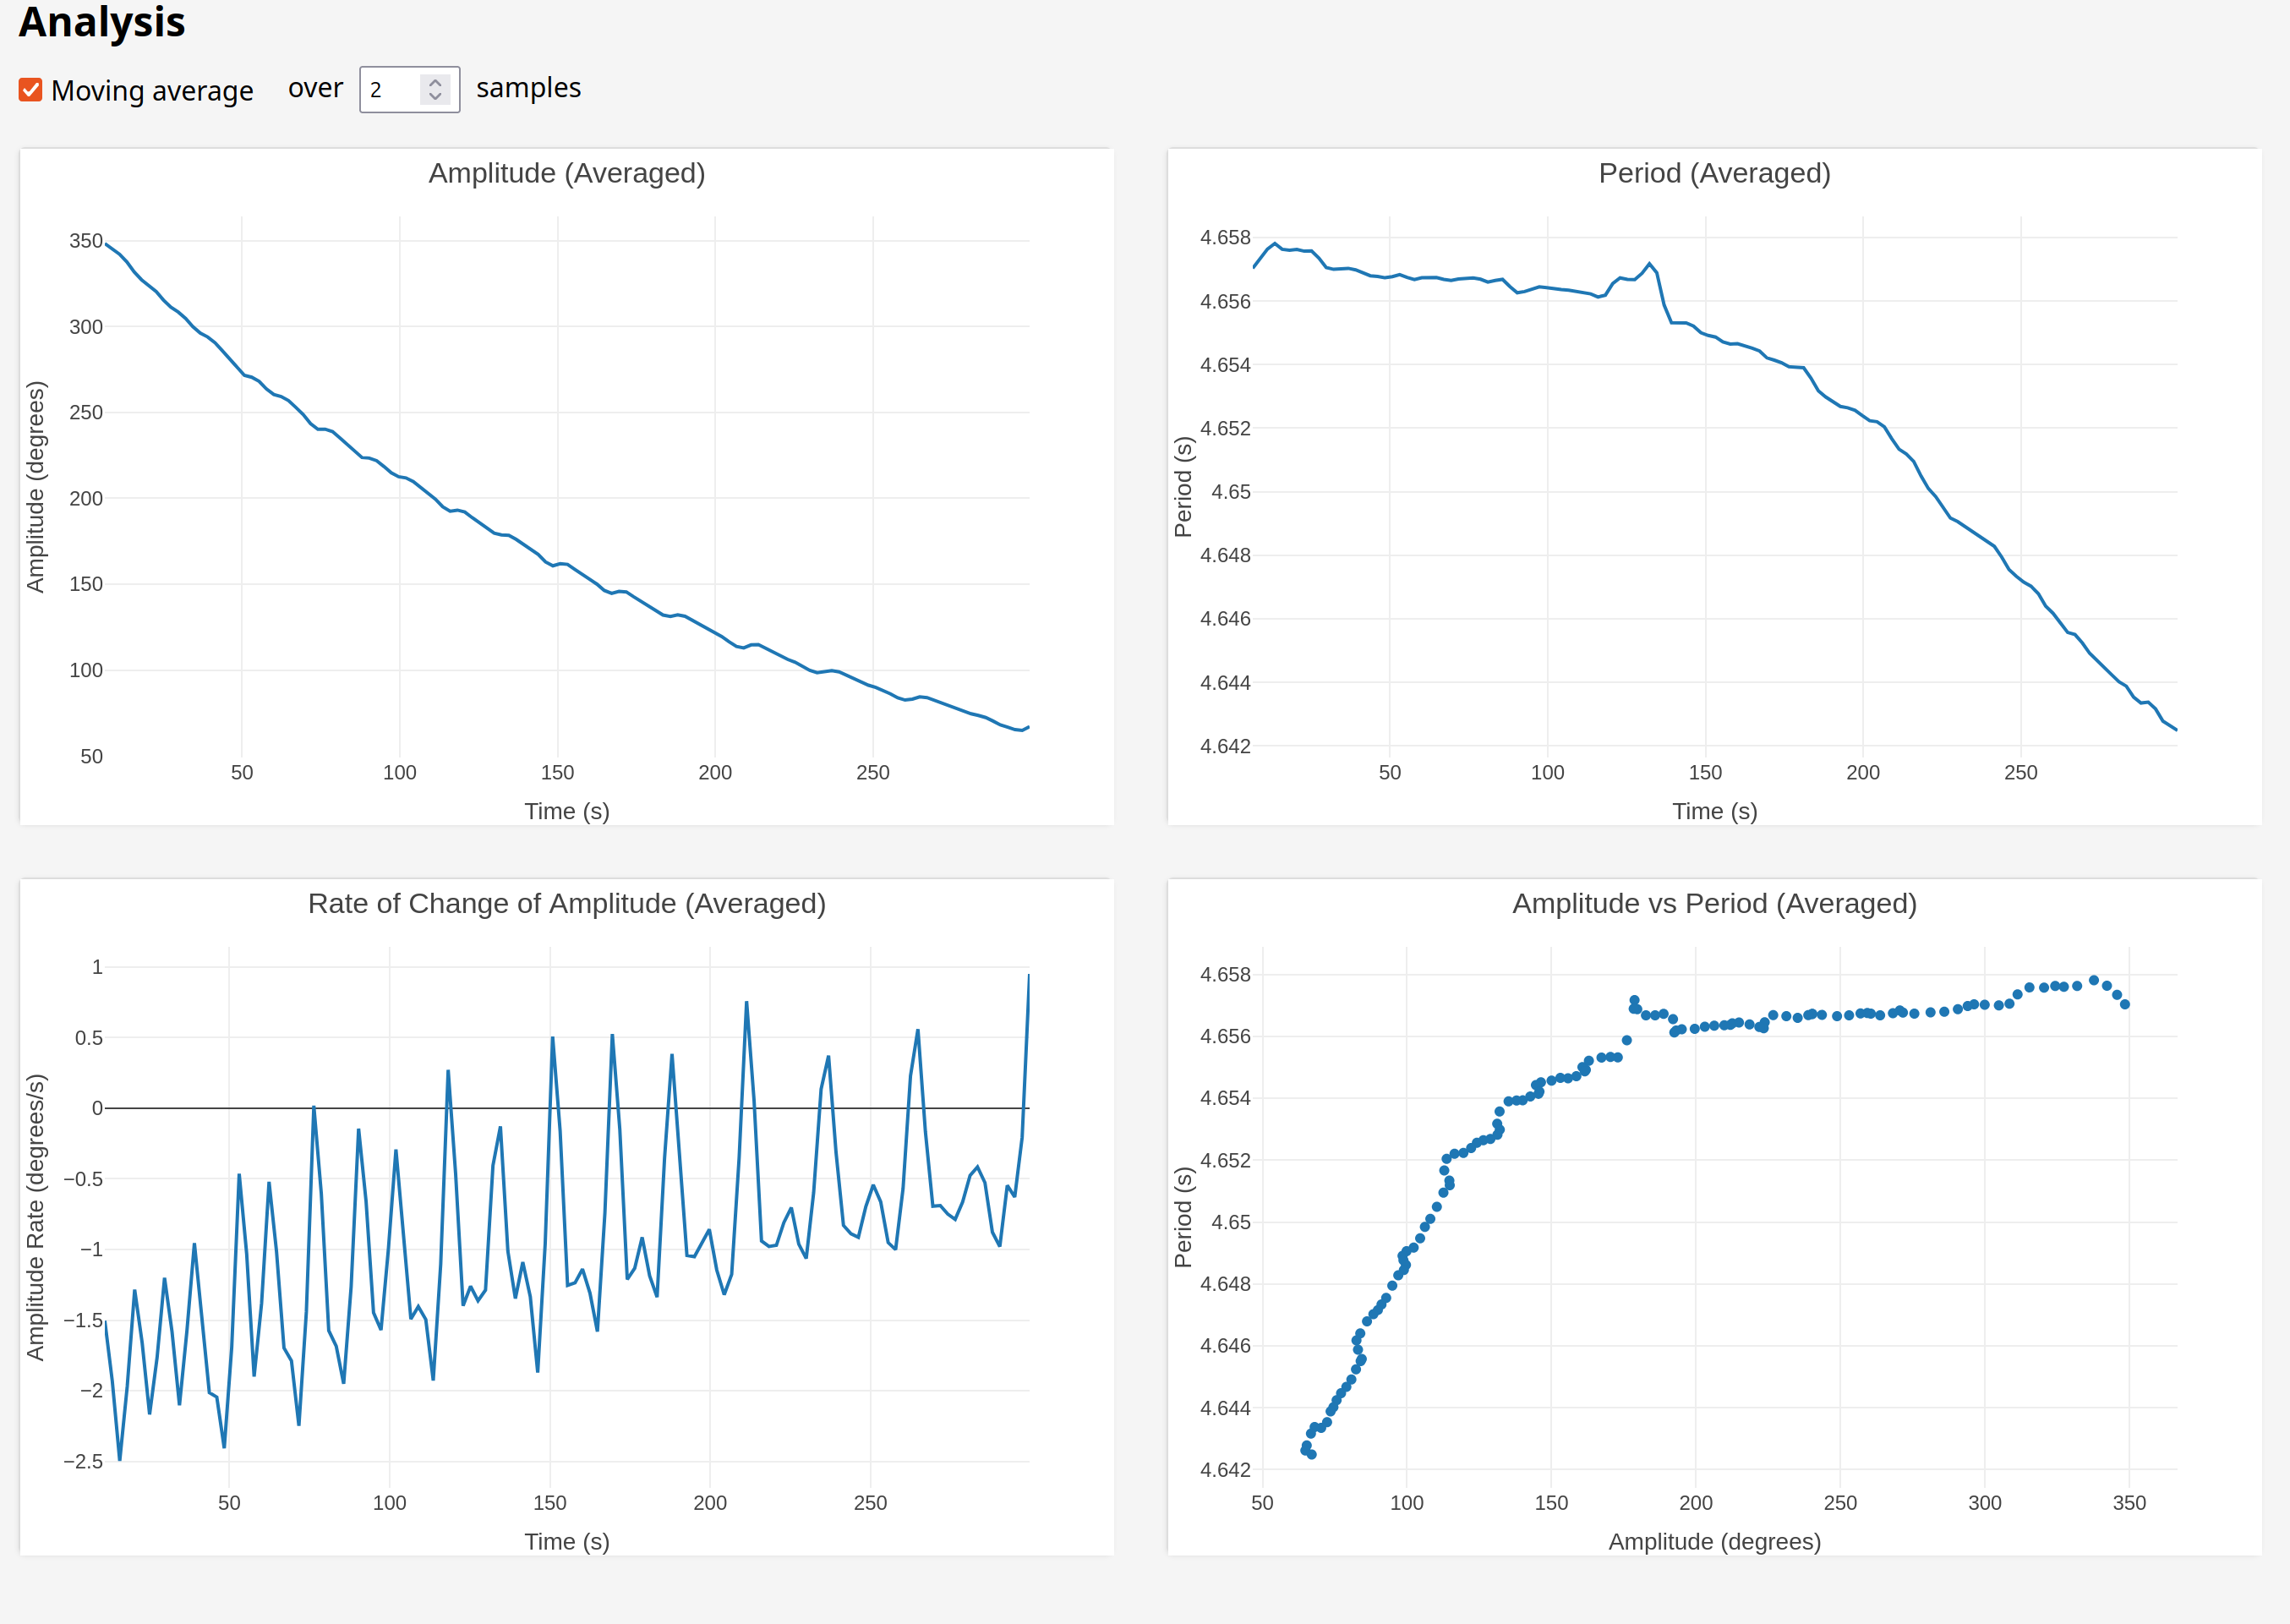Click the rightmost scatter point near amplitude 350
This screenshot has height=1624, width=2290.
tap(2124, 1004)
